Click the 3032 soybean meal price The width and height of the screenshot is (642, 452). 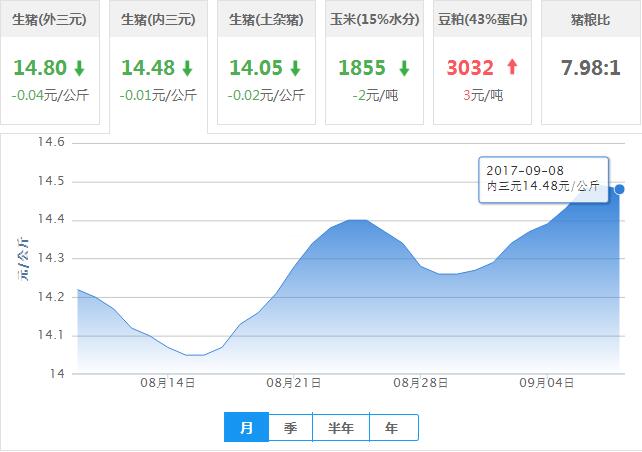click(470, 68)
